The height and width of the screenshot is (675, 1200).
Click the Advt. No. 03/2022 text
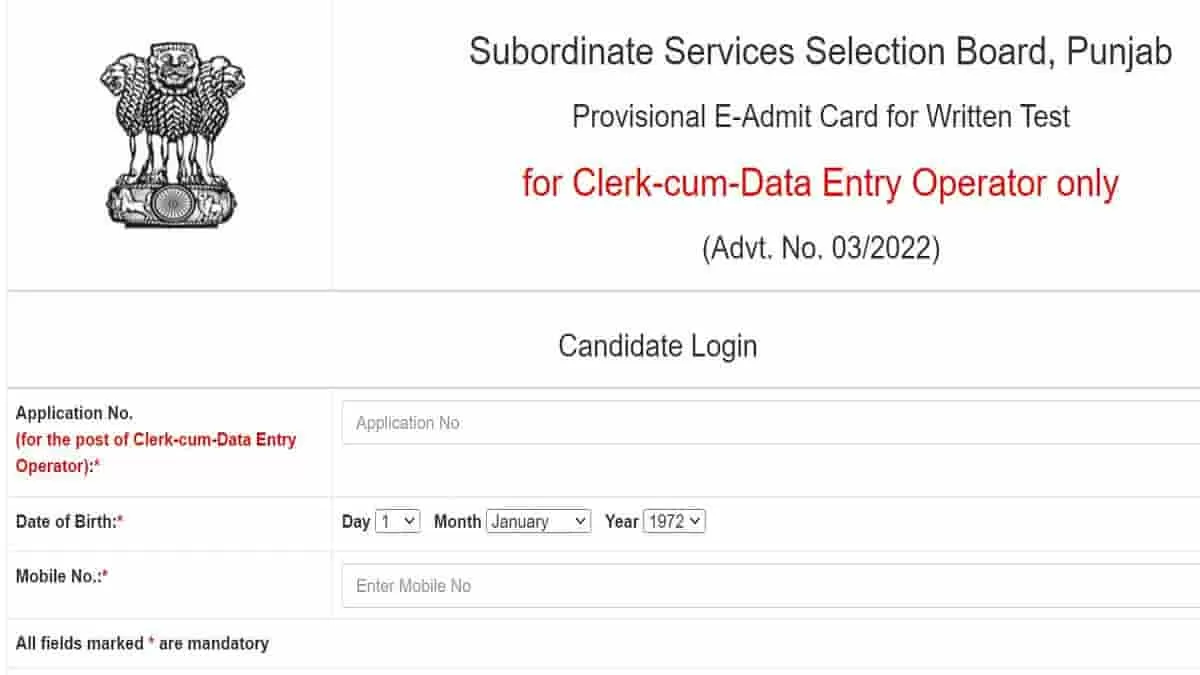pos(819,248)
